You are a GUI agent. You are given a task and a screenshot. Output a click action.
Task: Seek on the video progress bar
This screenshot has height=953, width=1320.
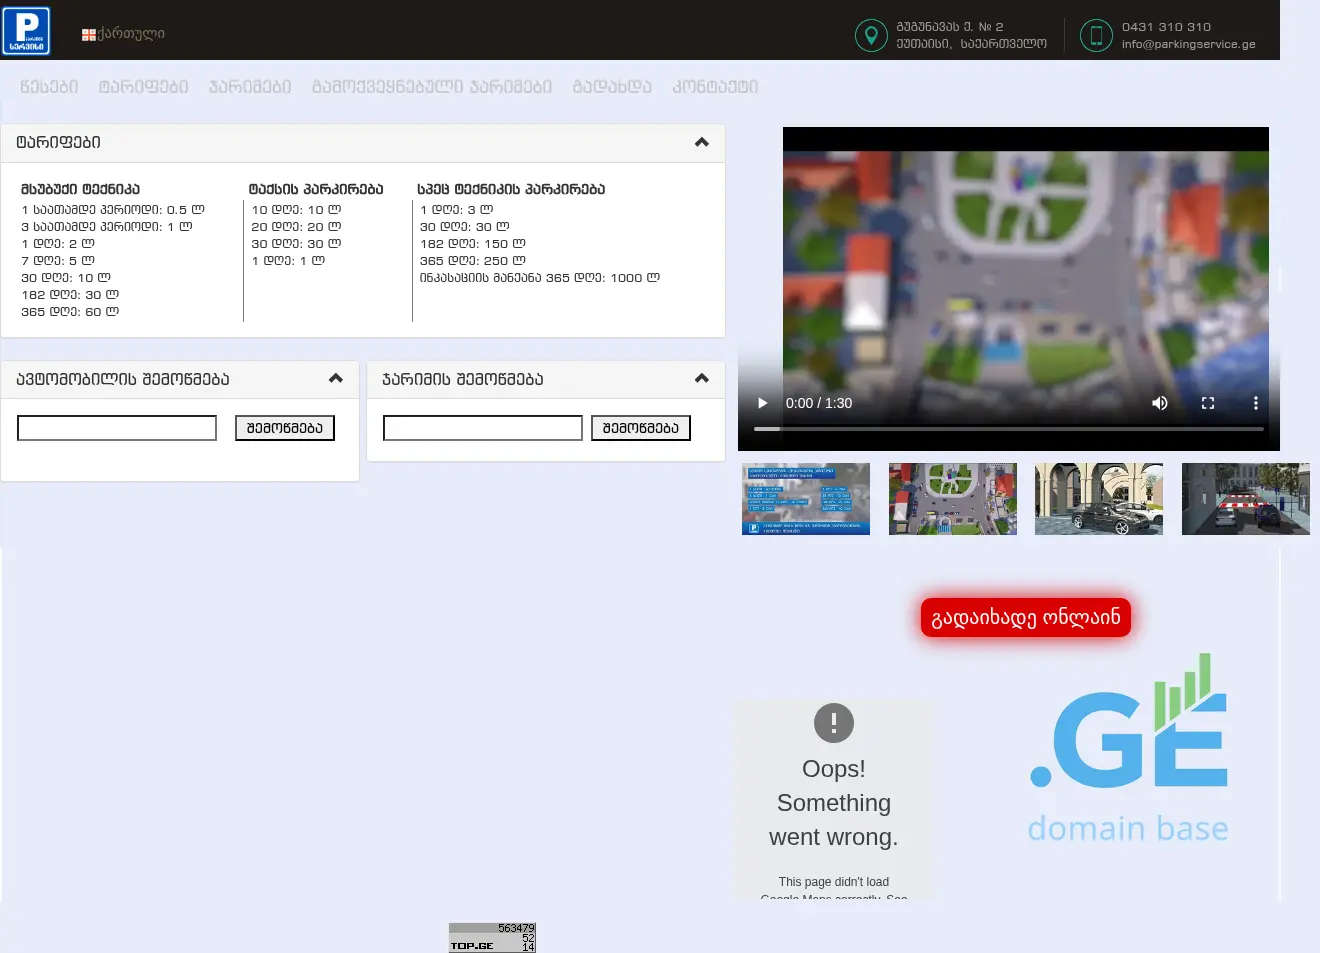click(x=1008, y=429)
